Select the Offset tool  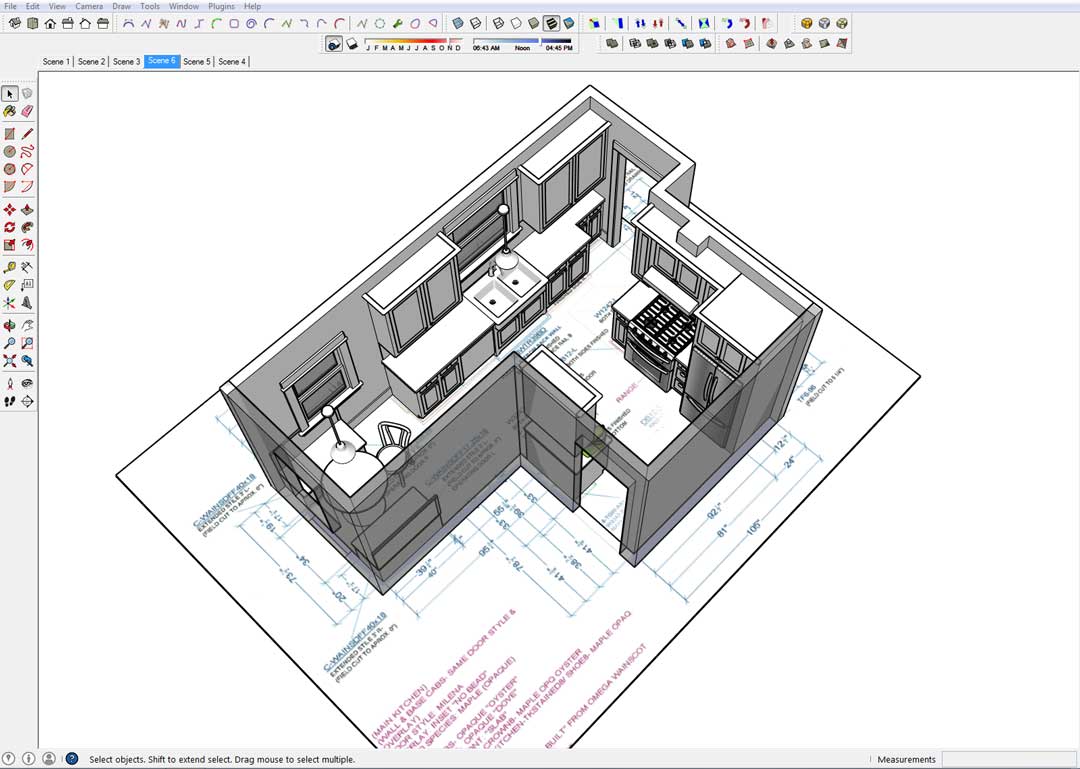[x=27, y=245]
